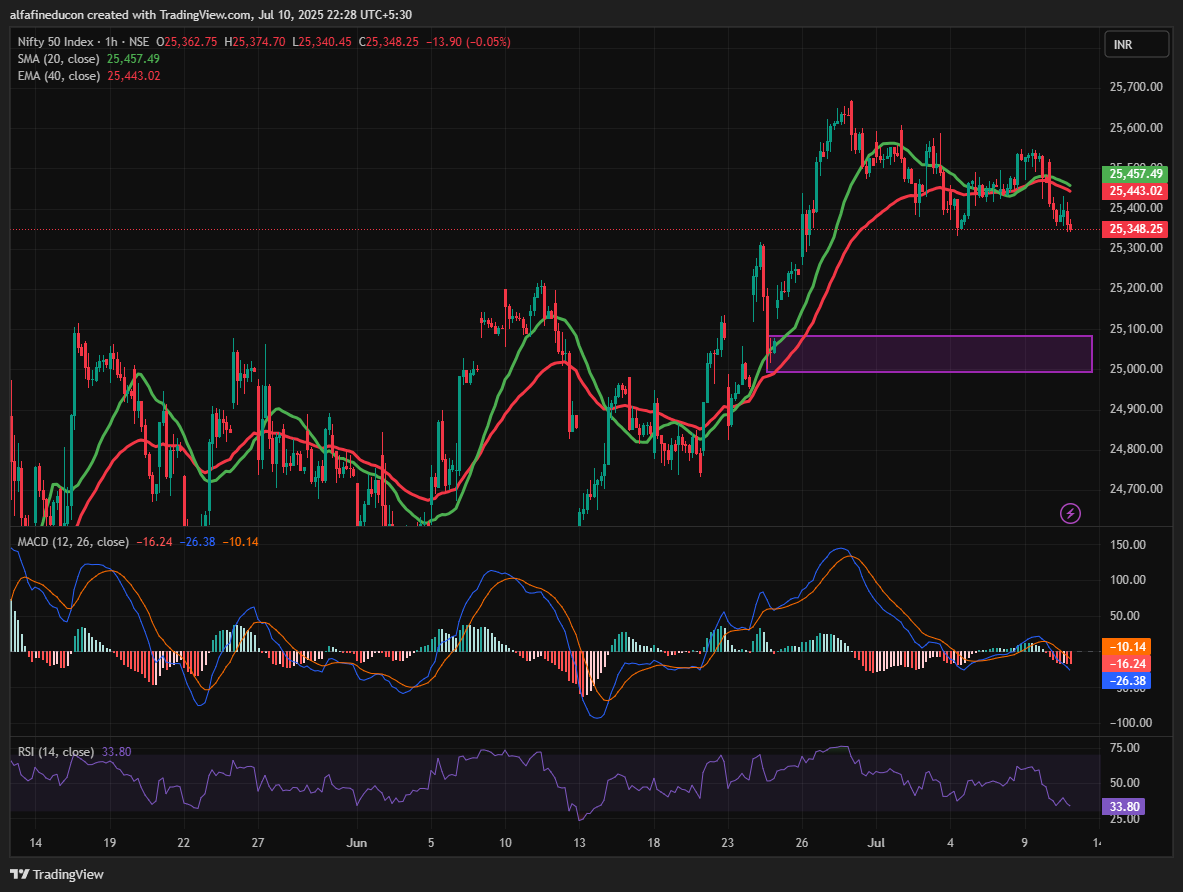Click the purple 33.80 RSI axis label
This screenshot has width=1183, height=892.
(x=1123, y=807)
